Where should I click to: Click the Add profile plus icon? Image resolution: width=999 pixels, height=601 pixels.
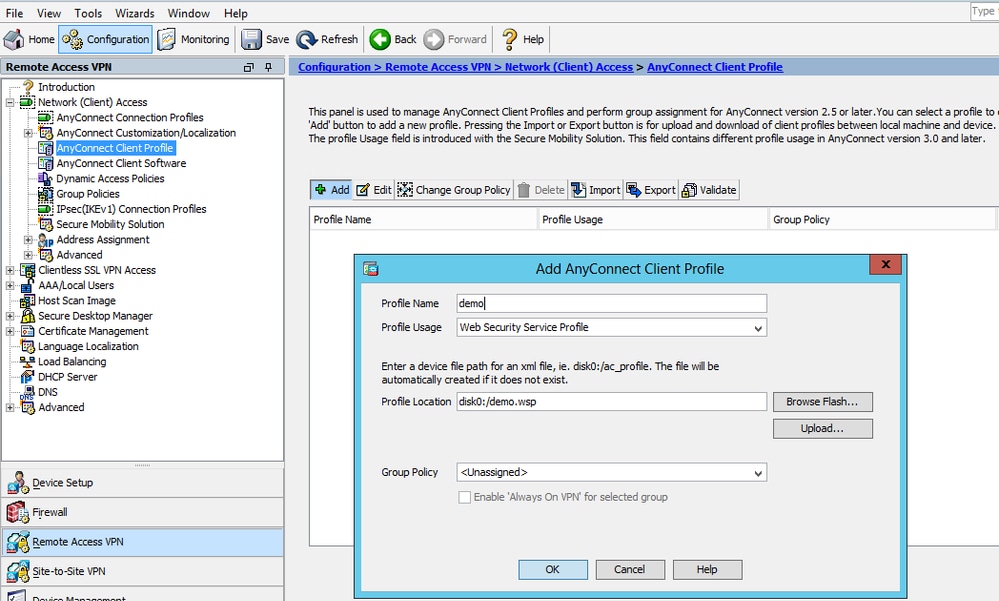[321, 189]
